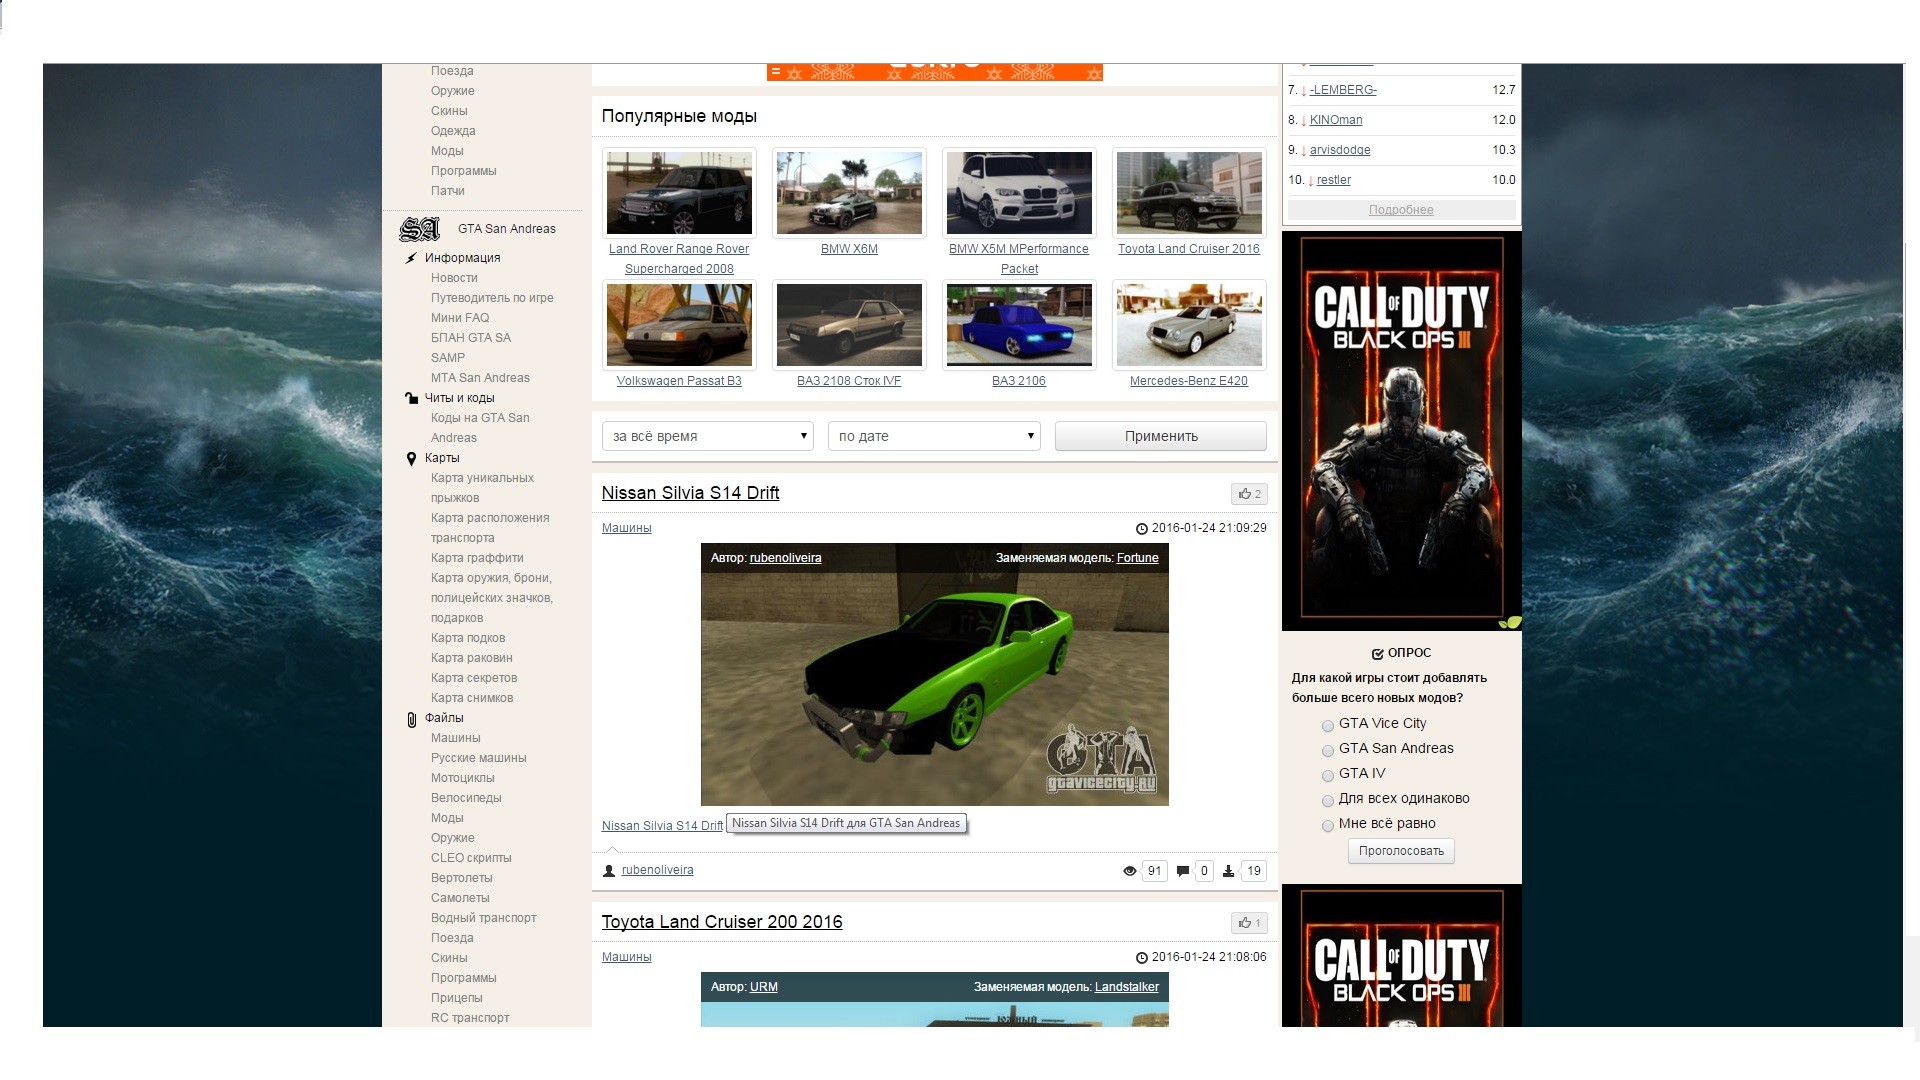Click the red down arrow beside restler
1920x1080 pixels.
point(1310,181)
